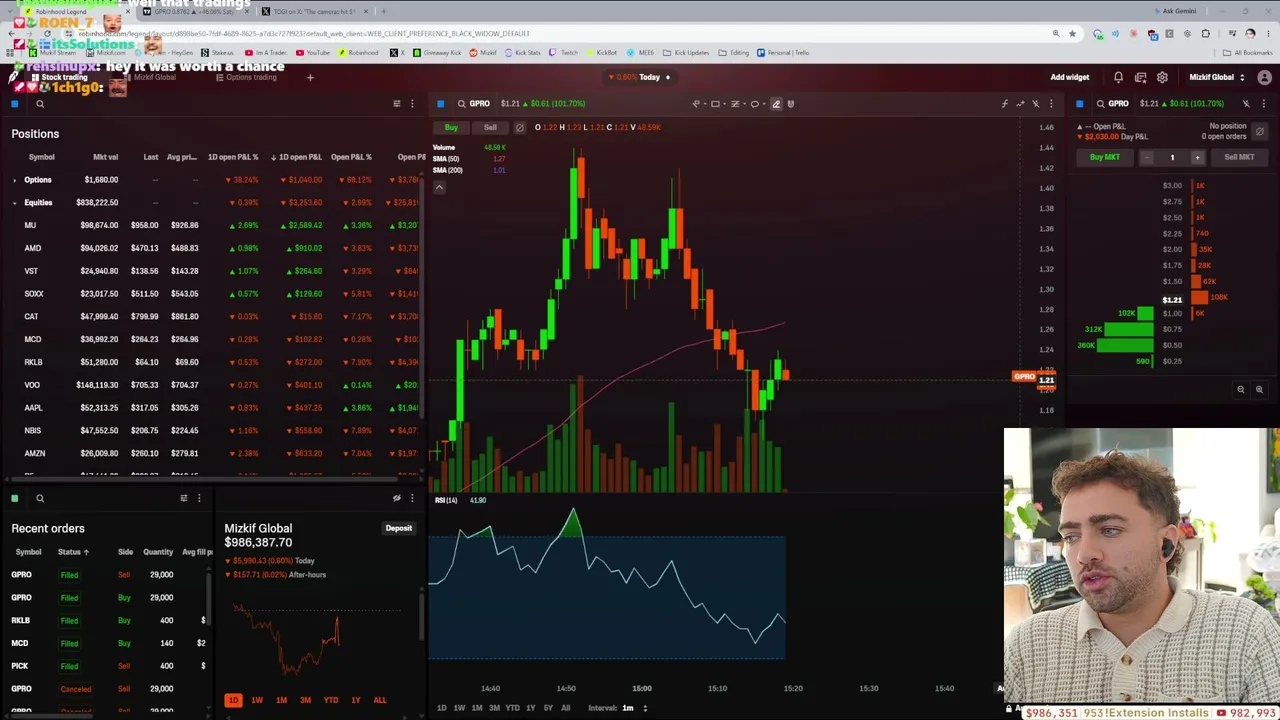The width and height of the screenshot is (1280, 720).
Task: Select the YTD range in portfolio widget
Action: 331,700
